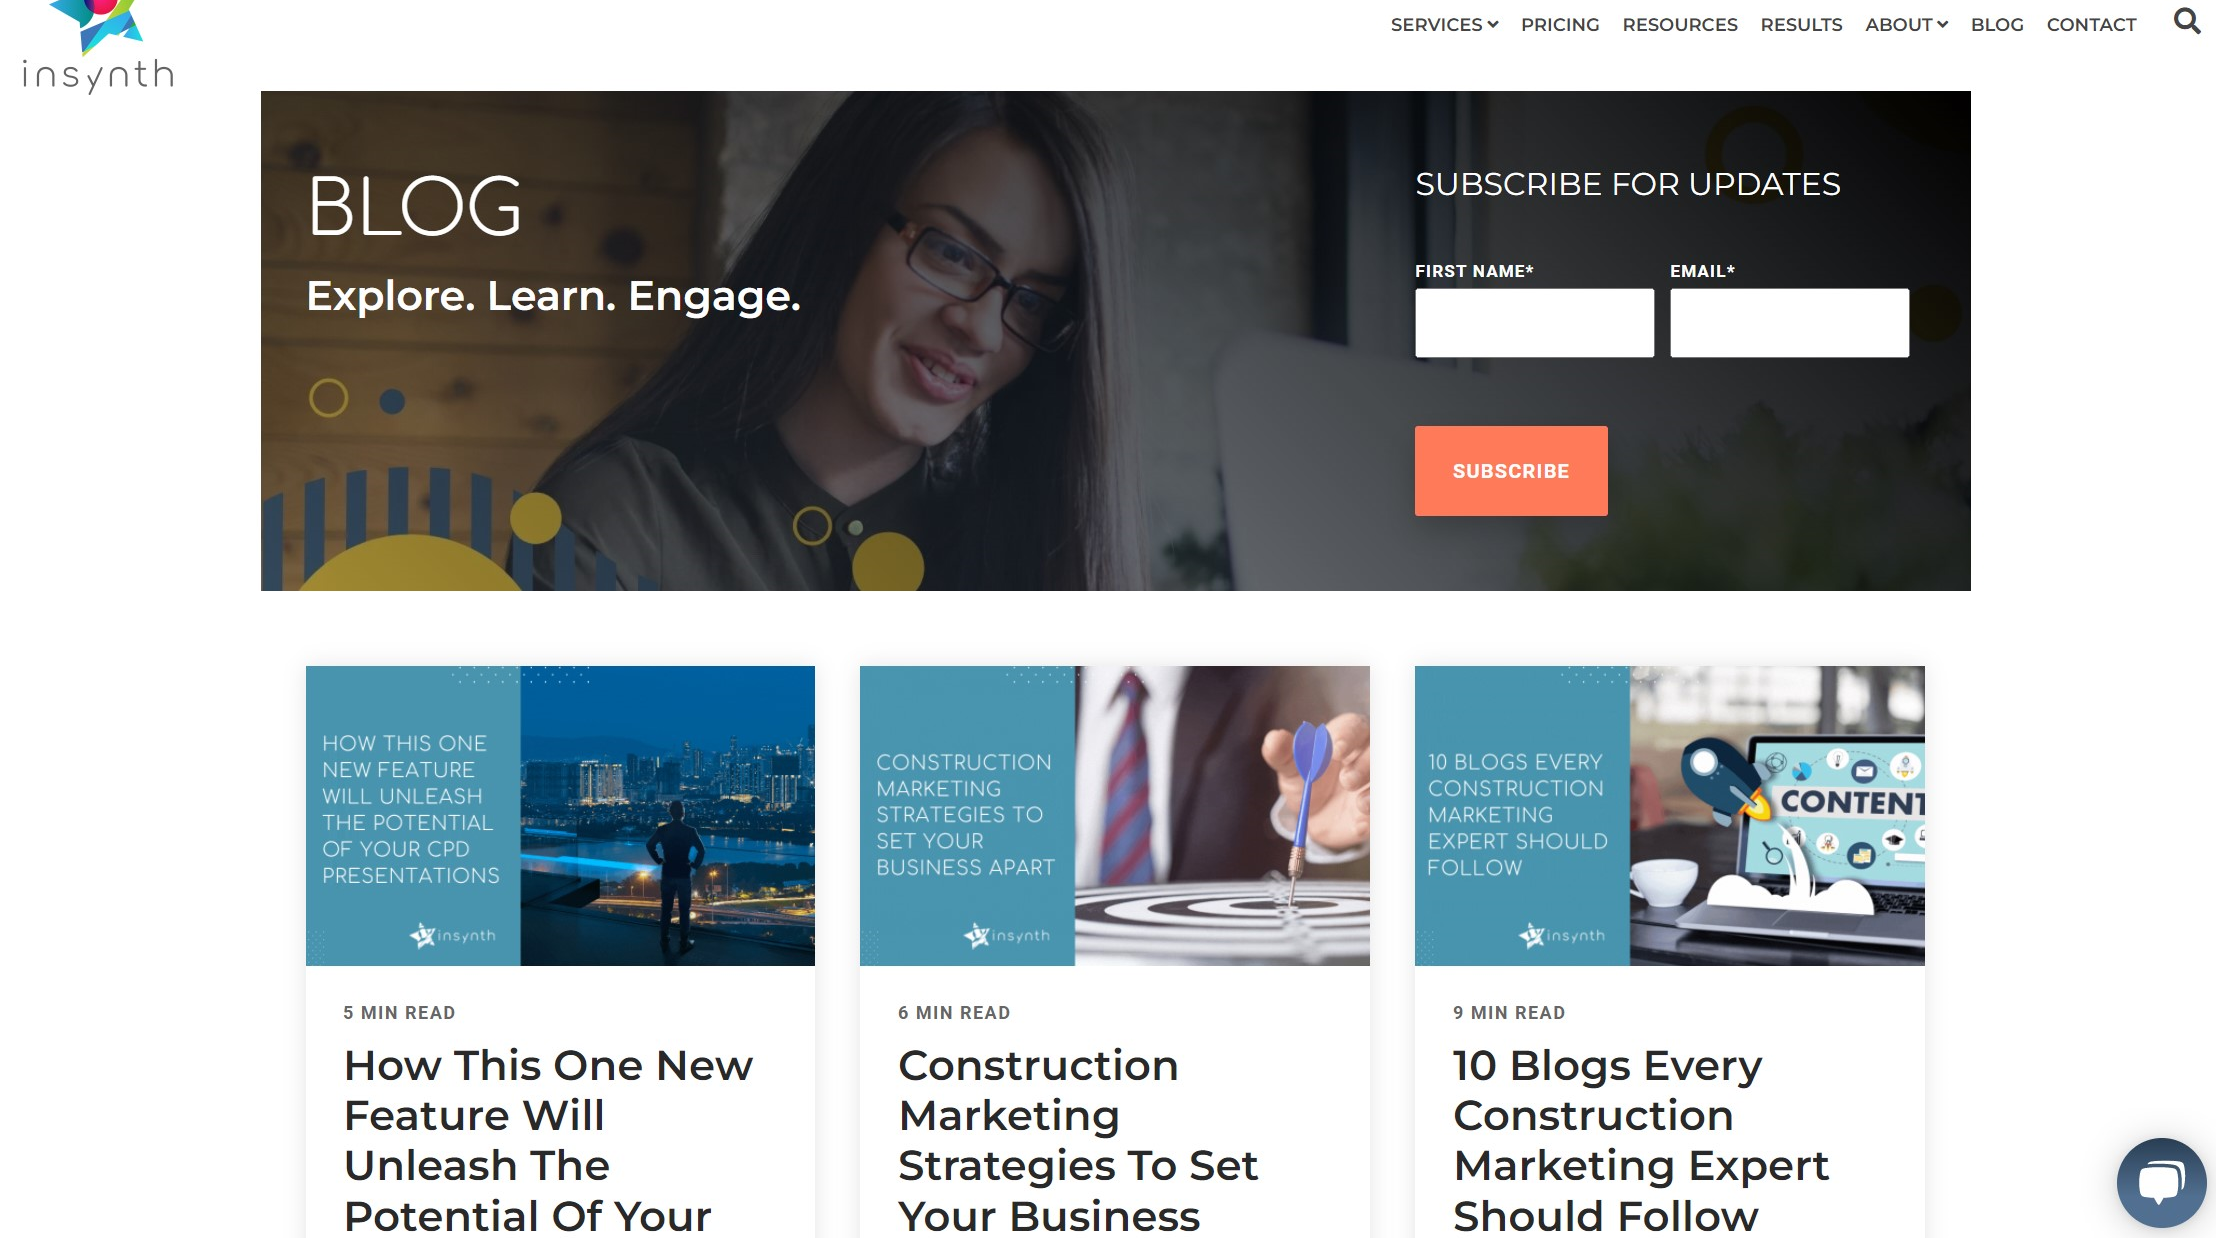Click the orange Subscribe button
2216x1238 pixels.
pyautogui.click(x=1511, y=471)
